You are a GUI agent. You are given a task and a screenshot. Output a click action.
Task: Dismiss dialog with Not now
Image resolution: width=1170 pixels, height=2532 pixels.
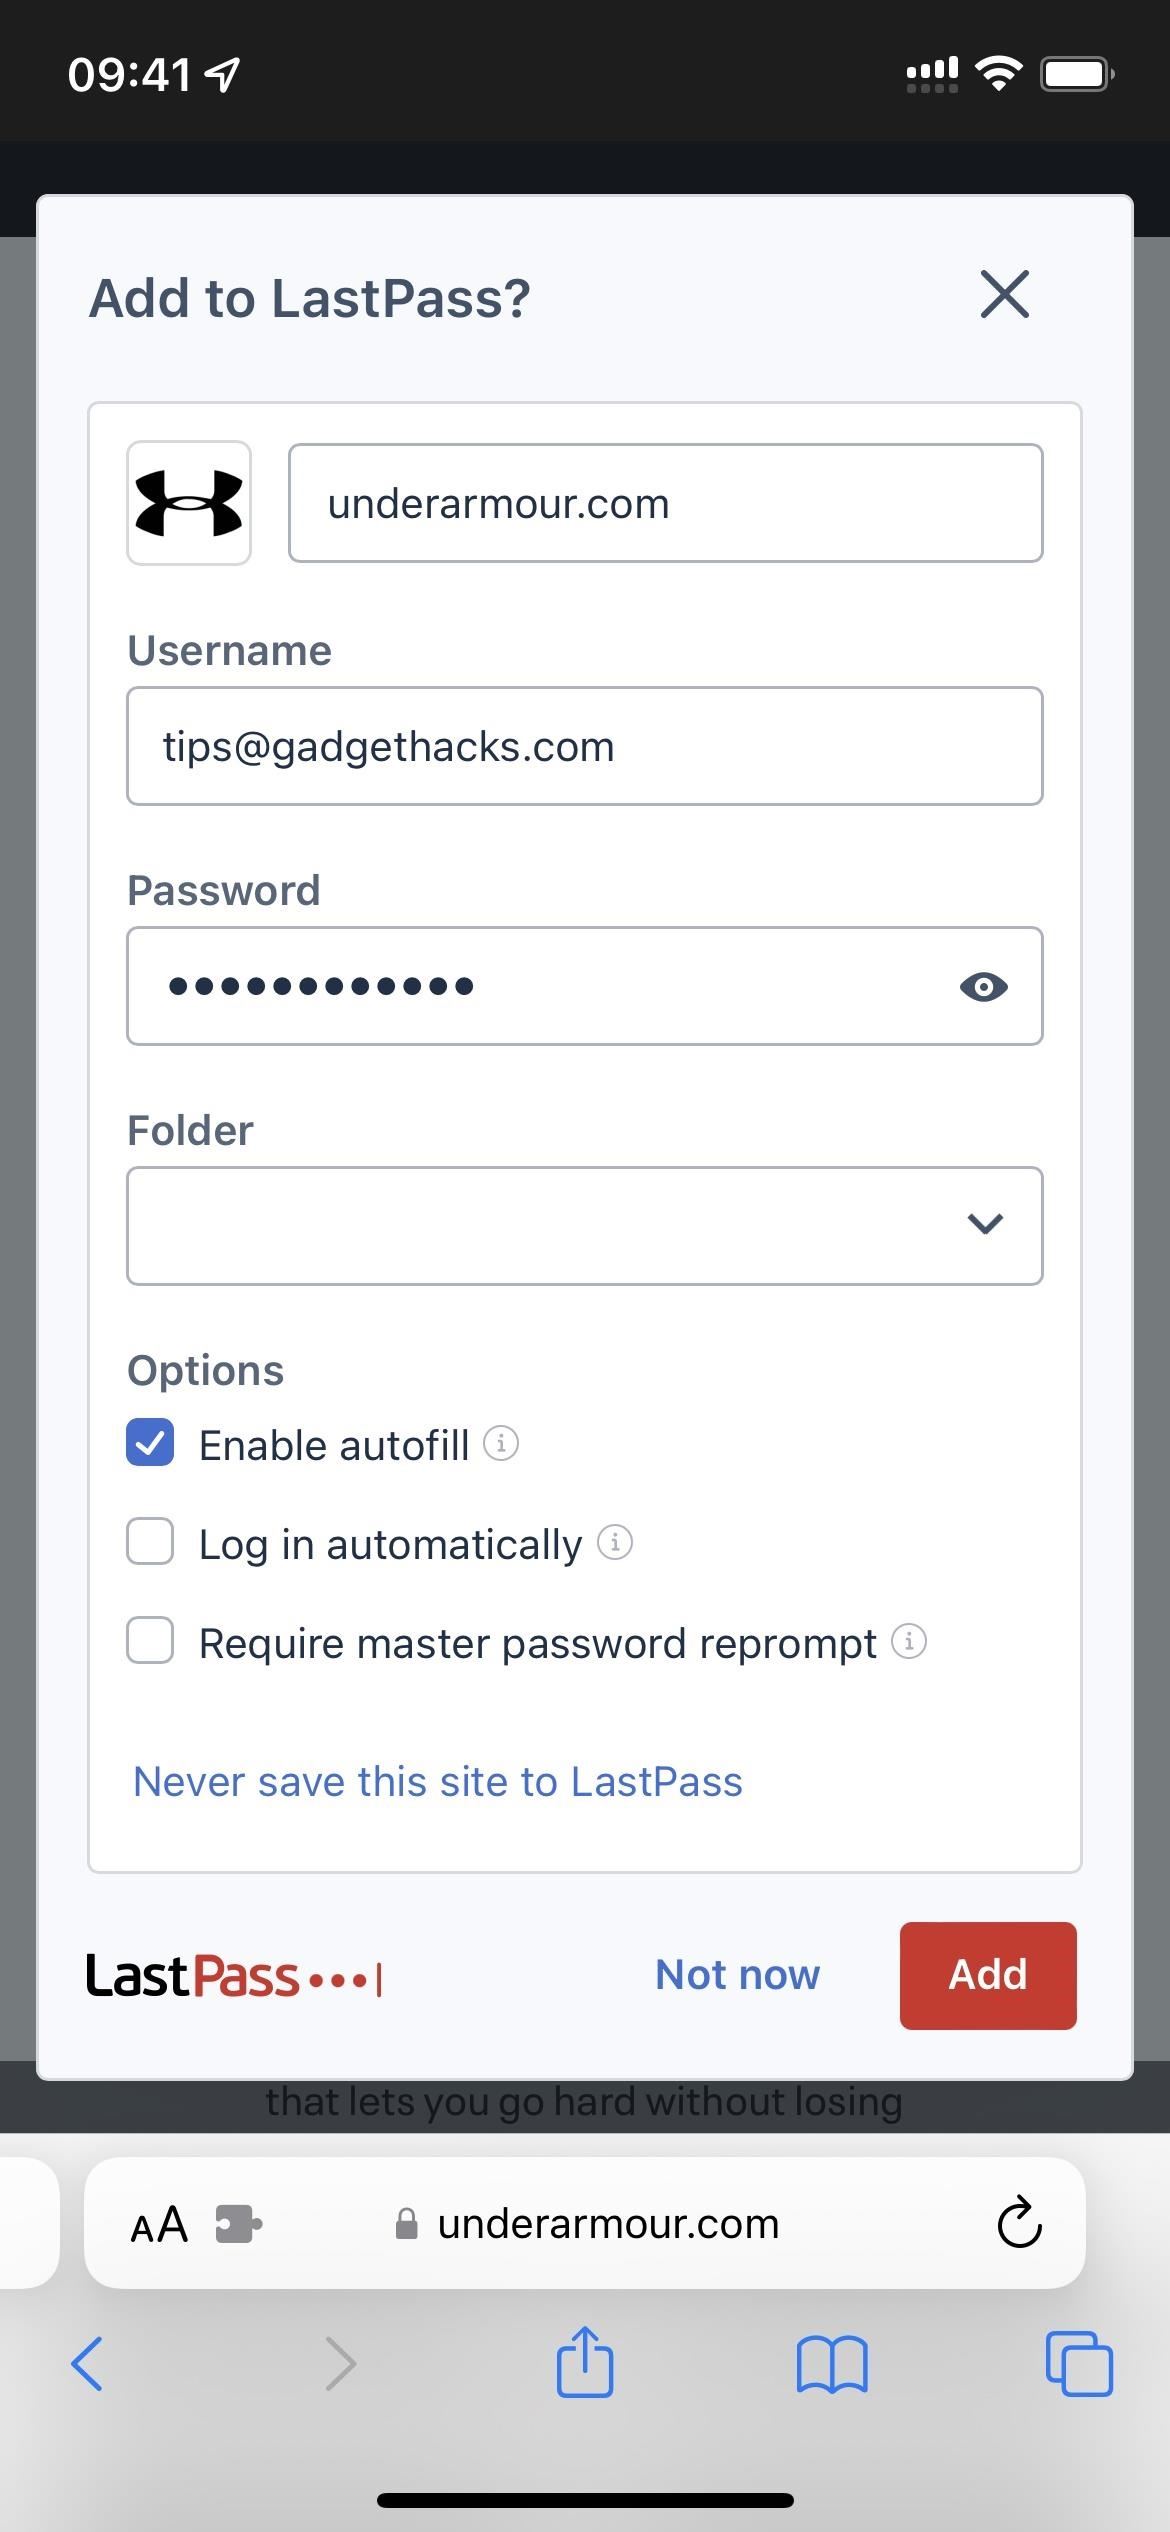click(x=737, y=1975)
